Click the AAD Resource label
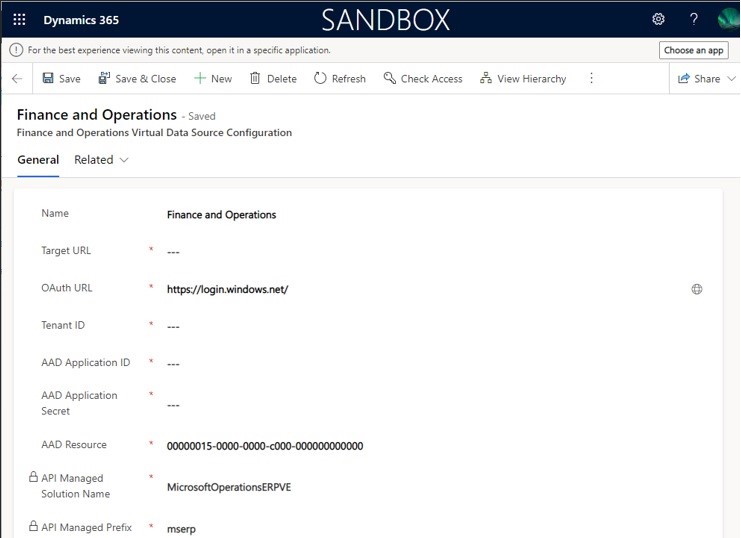741x538 pixels. point(74,444)
